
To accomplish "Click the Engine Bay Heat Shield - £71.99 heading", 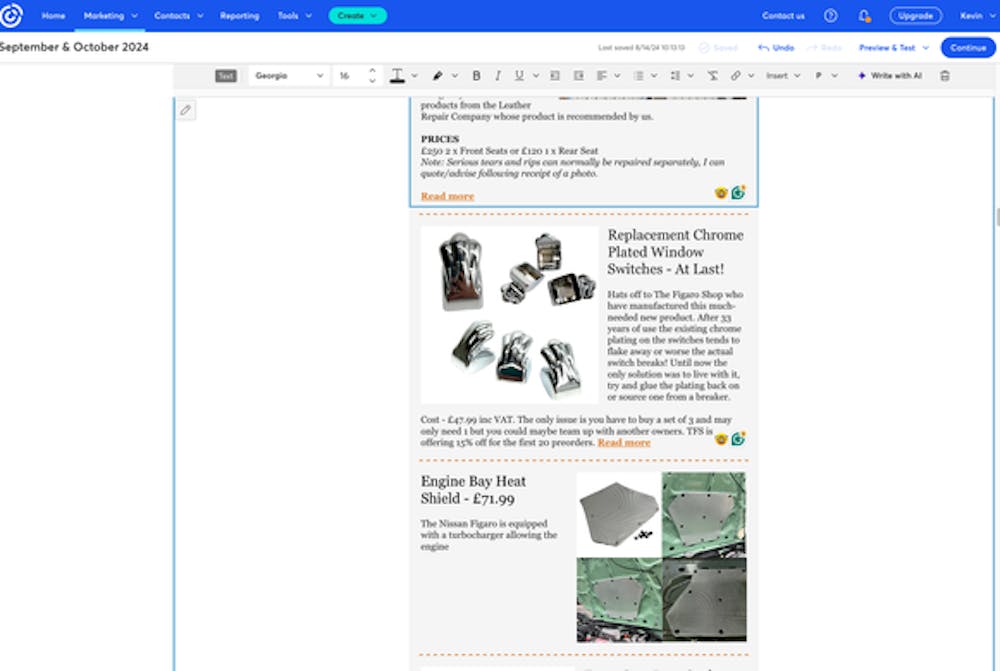I will point(473,490).
